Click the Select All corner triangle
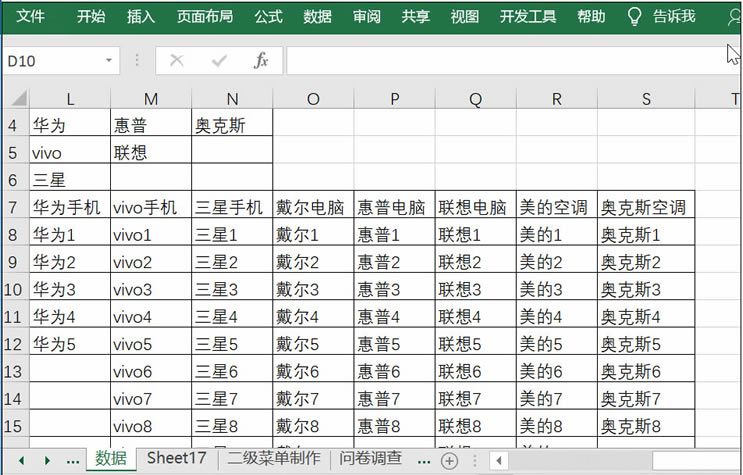This screenshot has height=475, width=743. tap(19, 98)
